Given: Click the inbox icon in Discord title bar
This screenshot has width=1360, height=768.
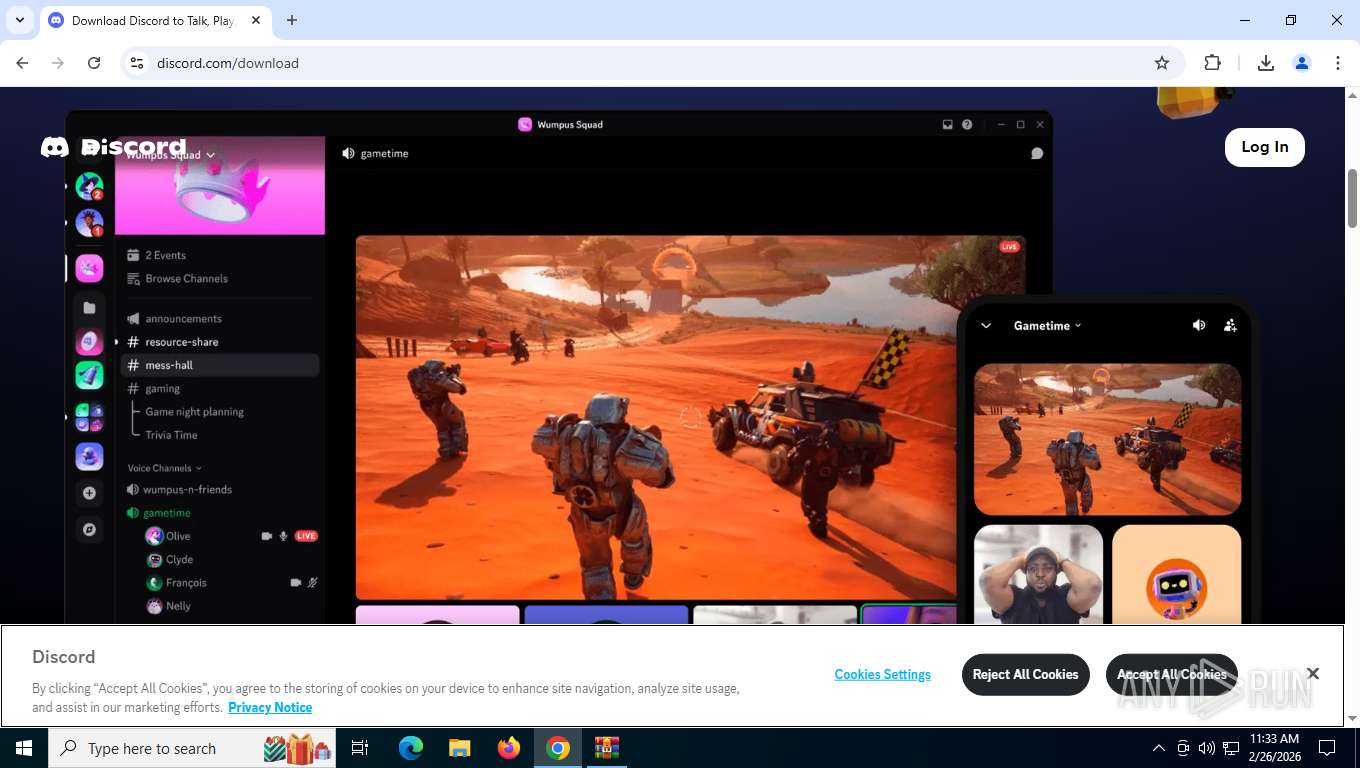Looking at the screenshot, I should [947, 125].
